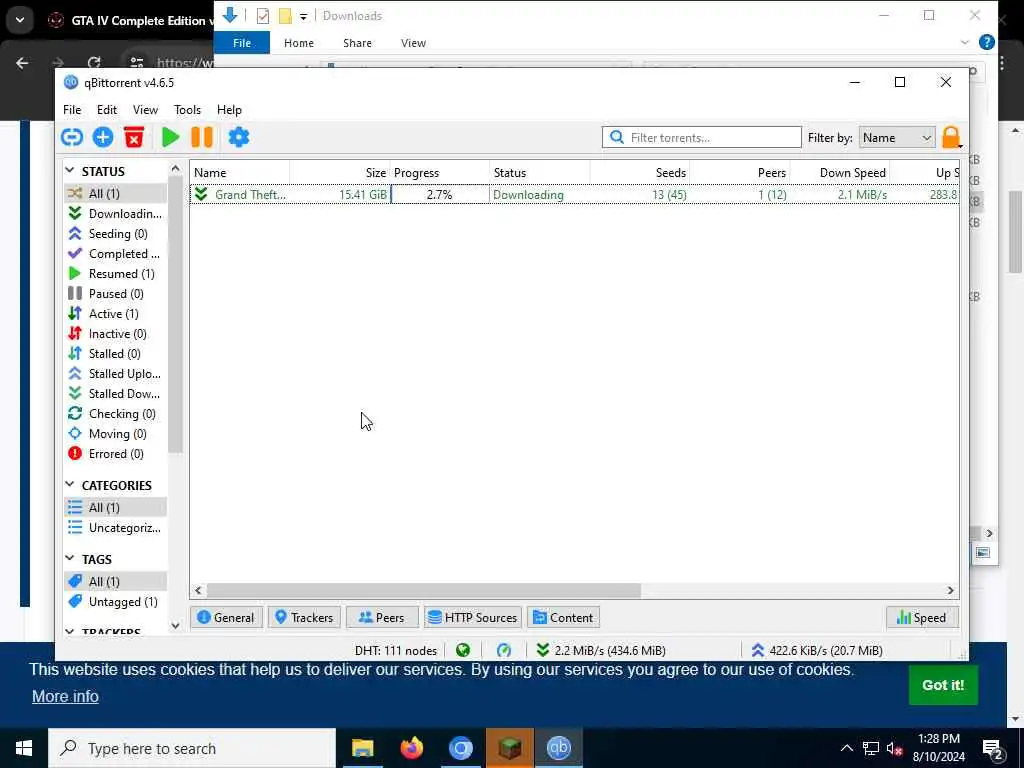
Task: Click the red Remove torrent trash icon
Action: 134,137
